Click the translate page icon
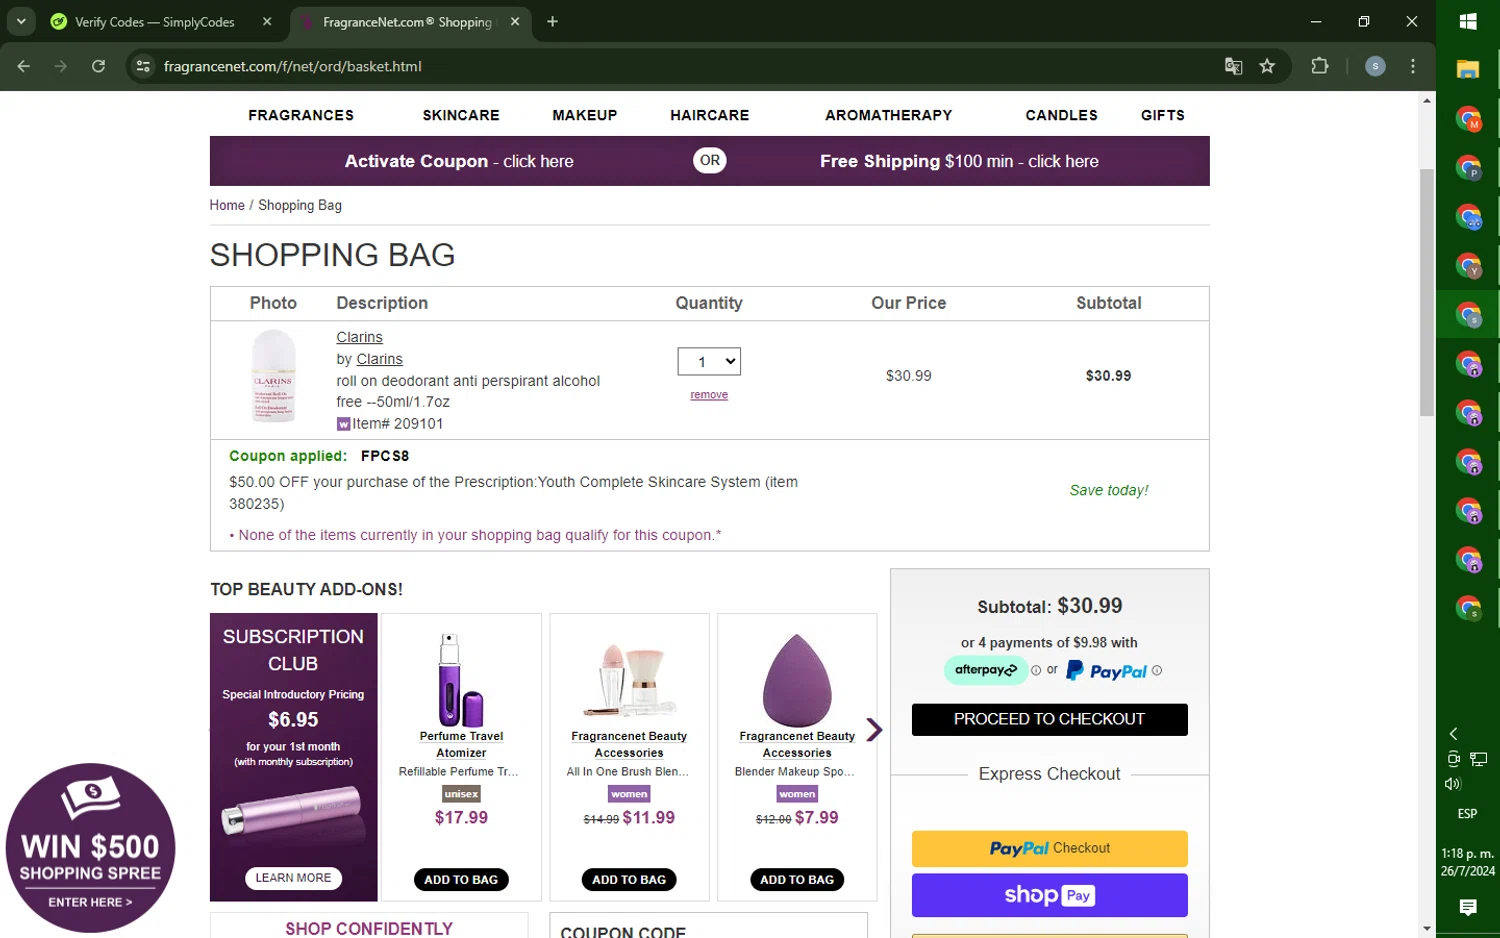 click(1233, 66)
